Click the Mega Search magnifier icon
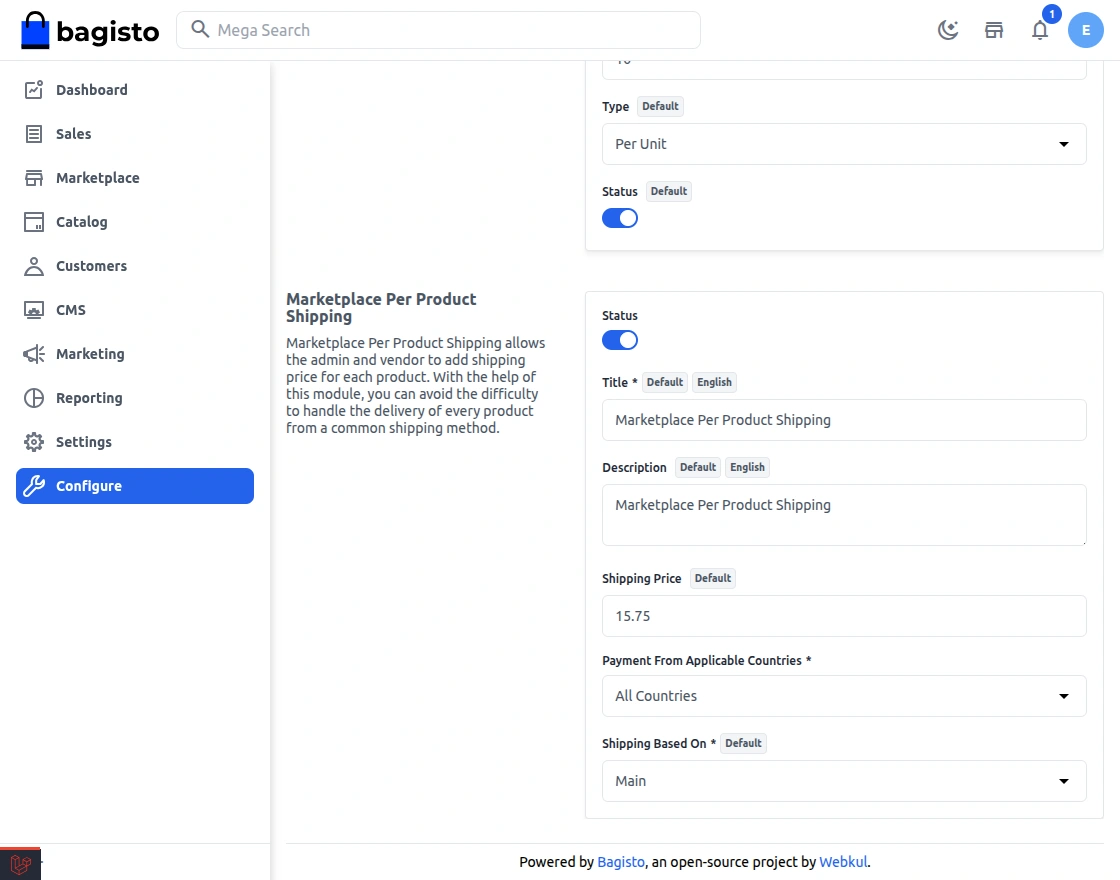The height and width of the screenshot is (880, 1120). (x=200, y=30)
